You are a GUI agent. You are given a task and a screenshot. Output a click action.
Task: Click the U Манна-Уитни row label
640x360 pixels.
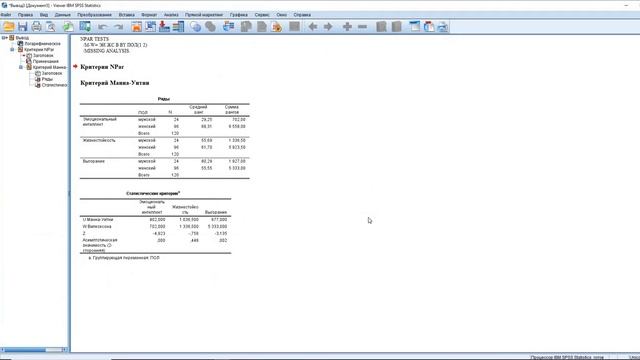tap(98, 220)
